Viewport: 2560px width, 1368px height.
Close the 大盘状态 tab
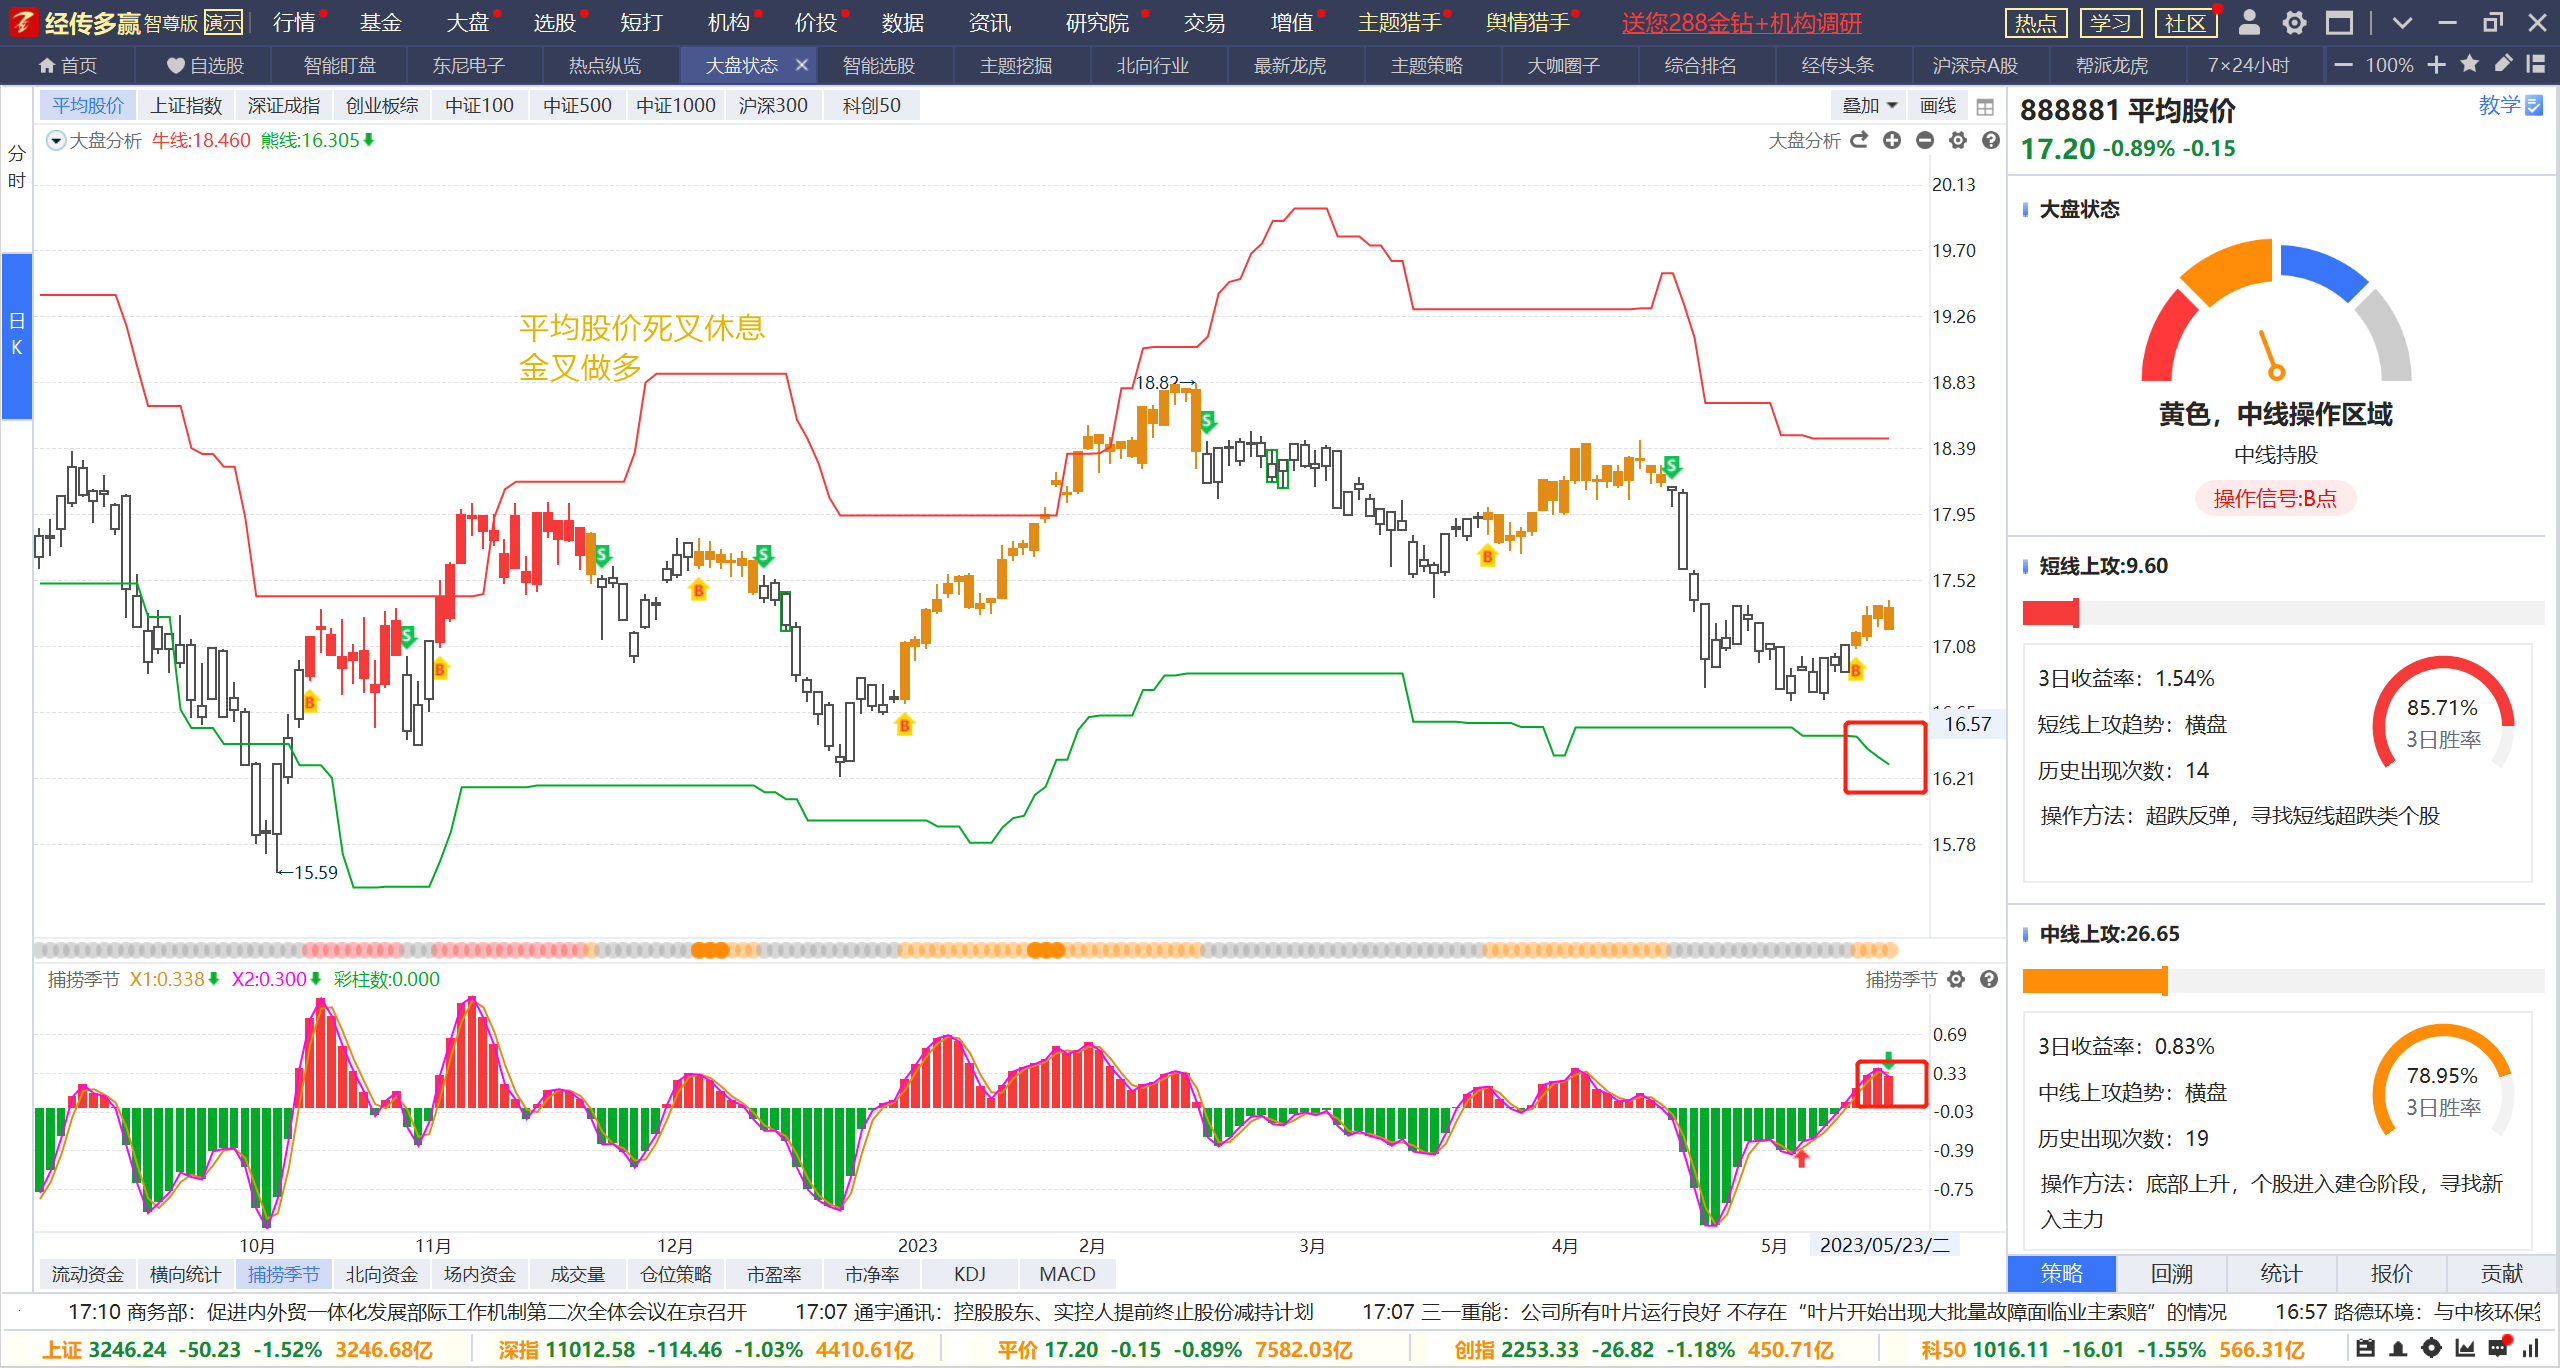[801, 65]
